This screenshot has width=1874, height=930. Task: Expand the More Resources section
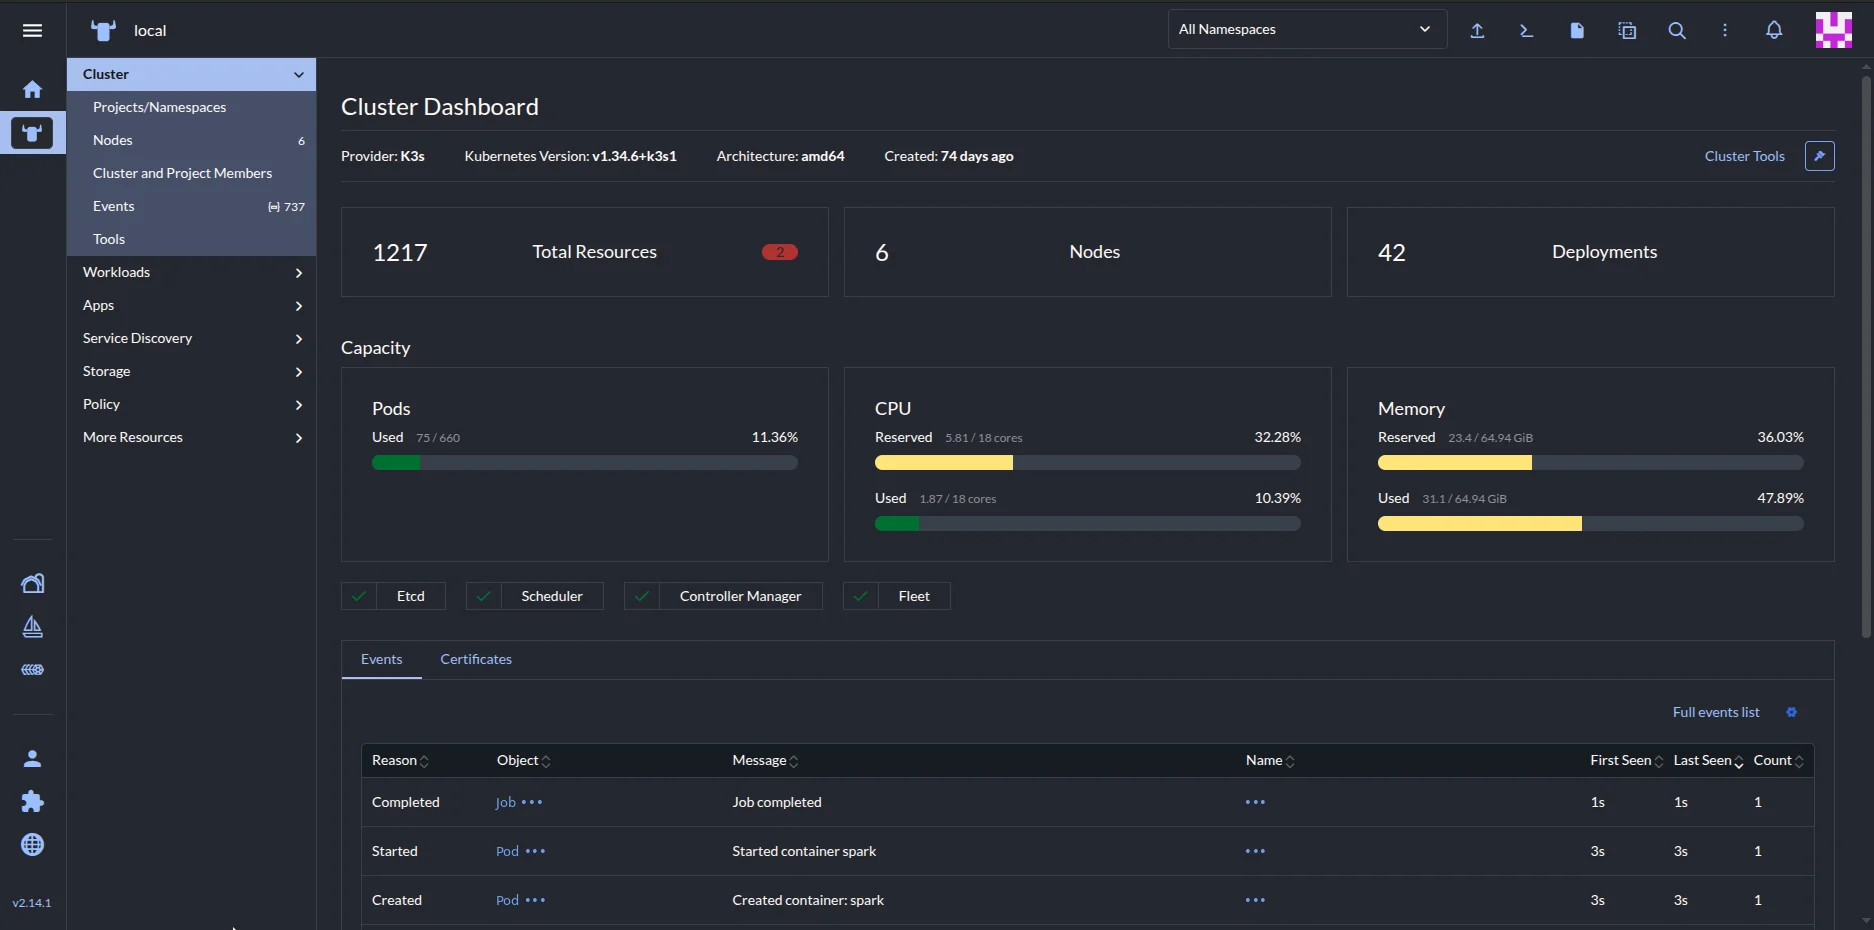191,437
